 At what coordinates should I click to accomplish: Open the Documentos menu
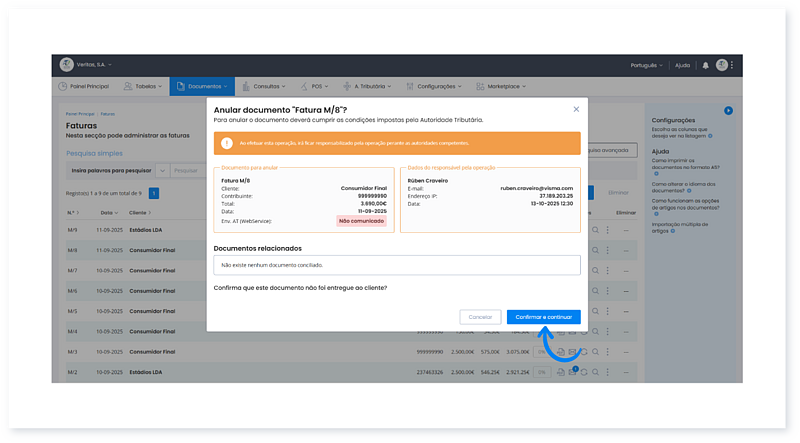pyautogui.click(x=206, y=87)
